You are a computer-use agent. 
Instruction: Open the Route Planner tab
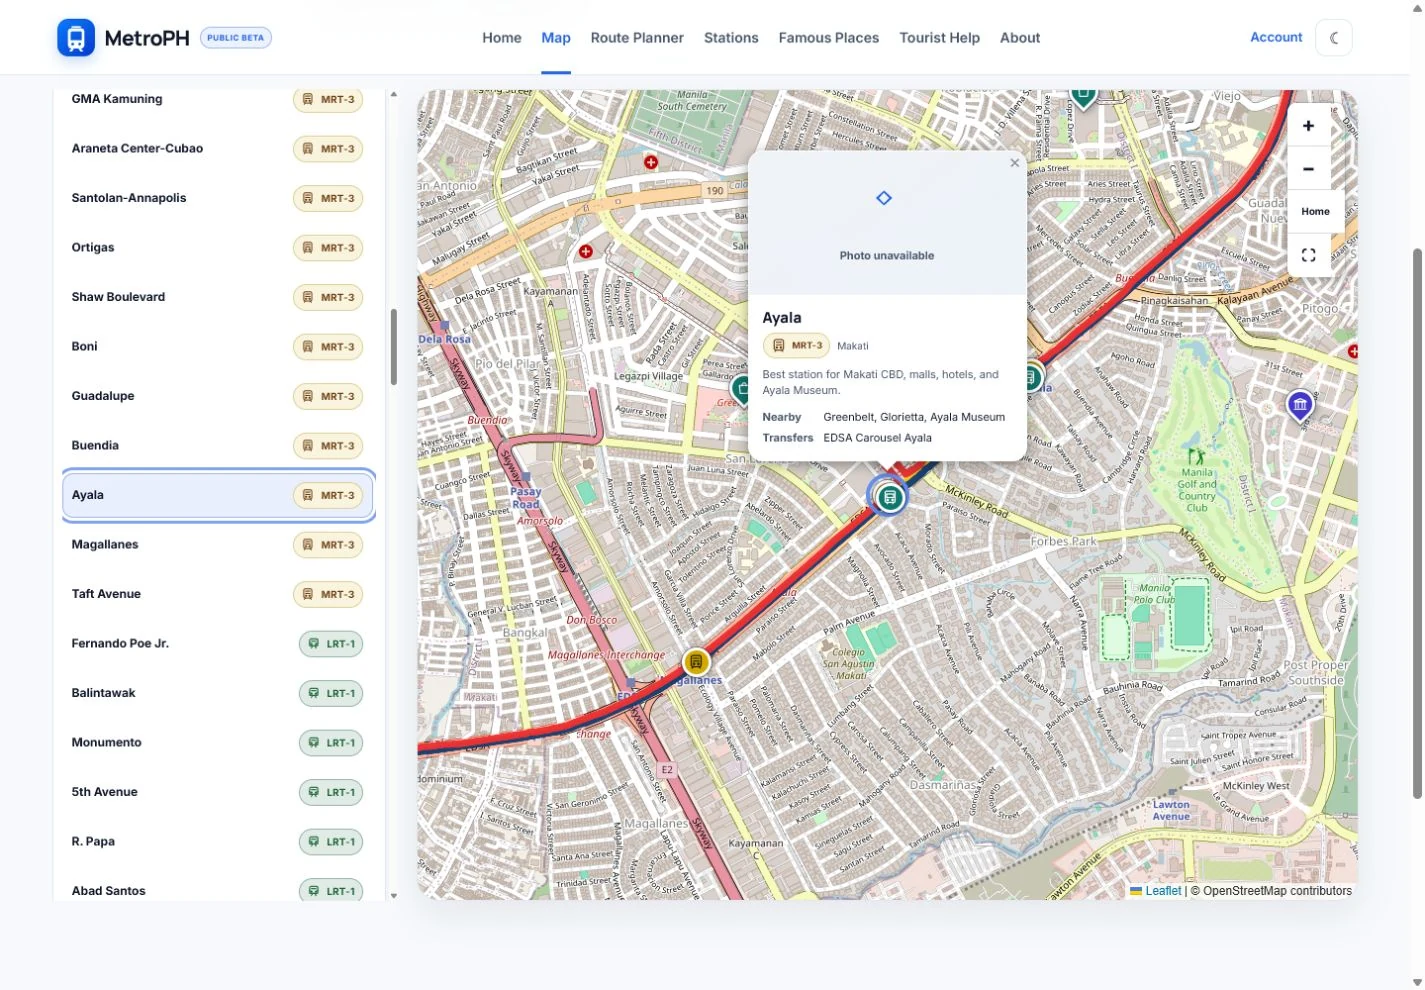(x=637, y=38)
